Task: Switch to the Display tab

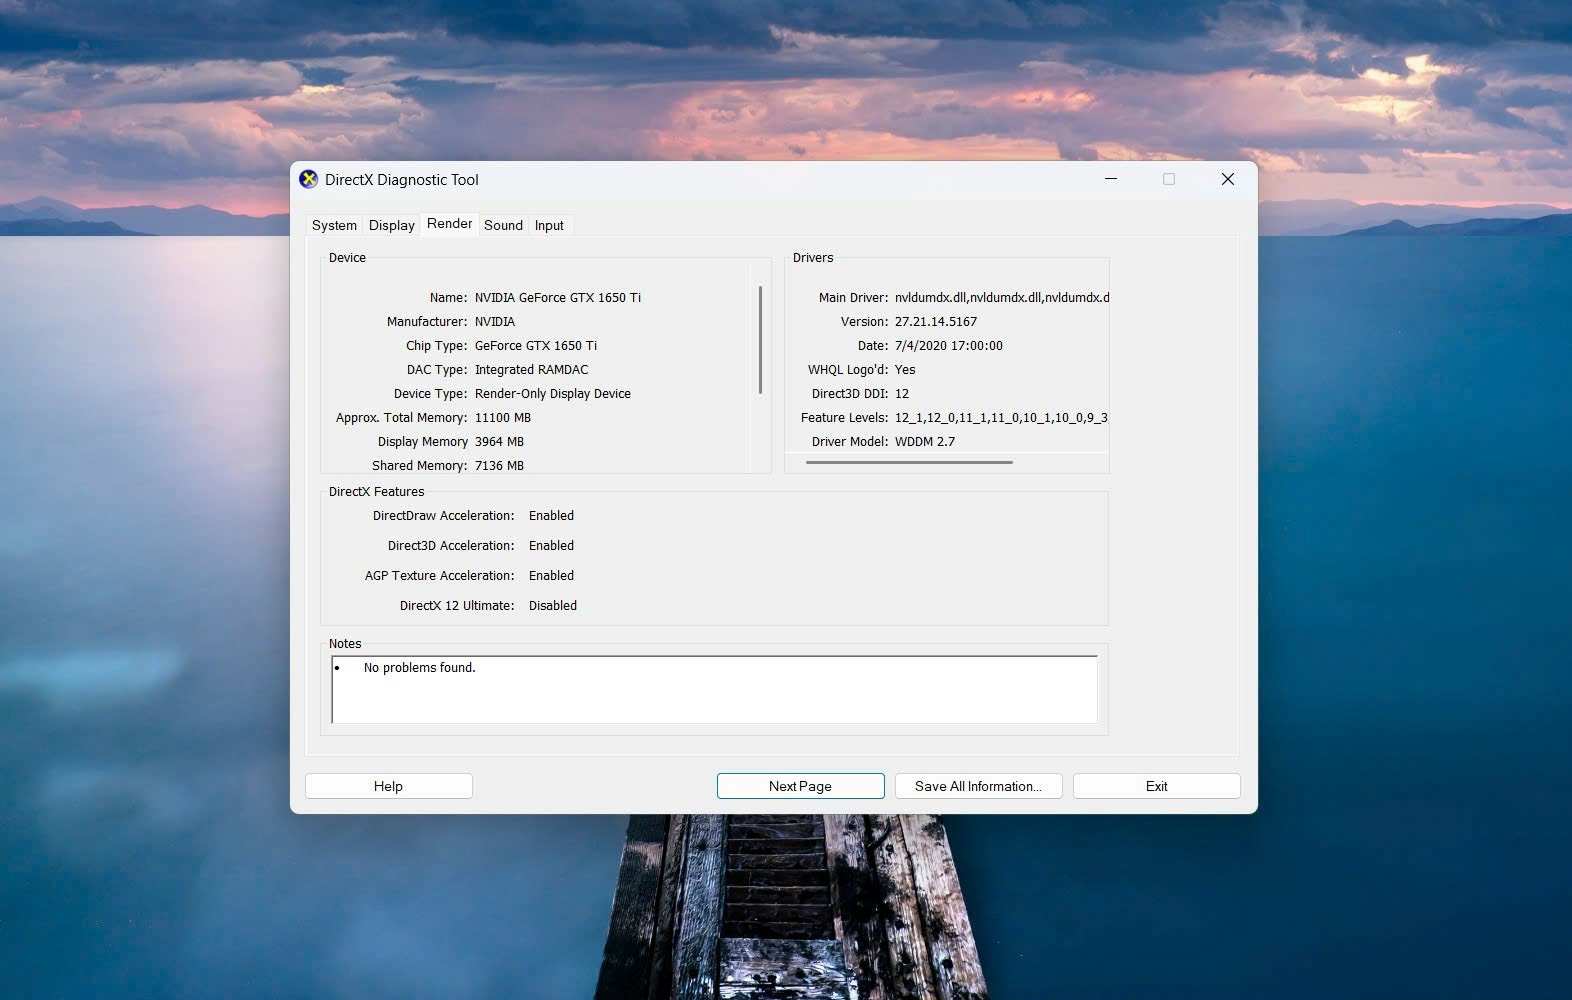Action: pyautogui.click(x=392, y=226)
